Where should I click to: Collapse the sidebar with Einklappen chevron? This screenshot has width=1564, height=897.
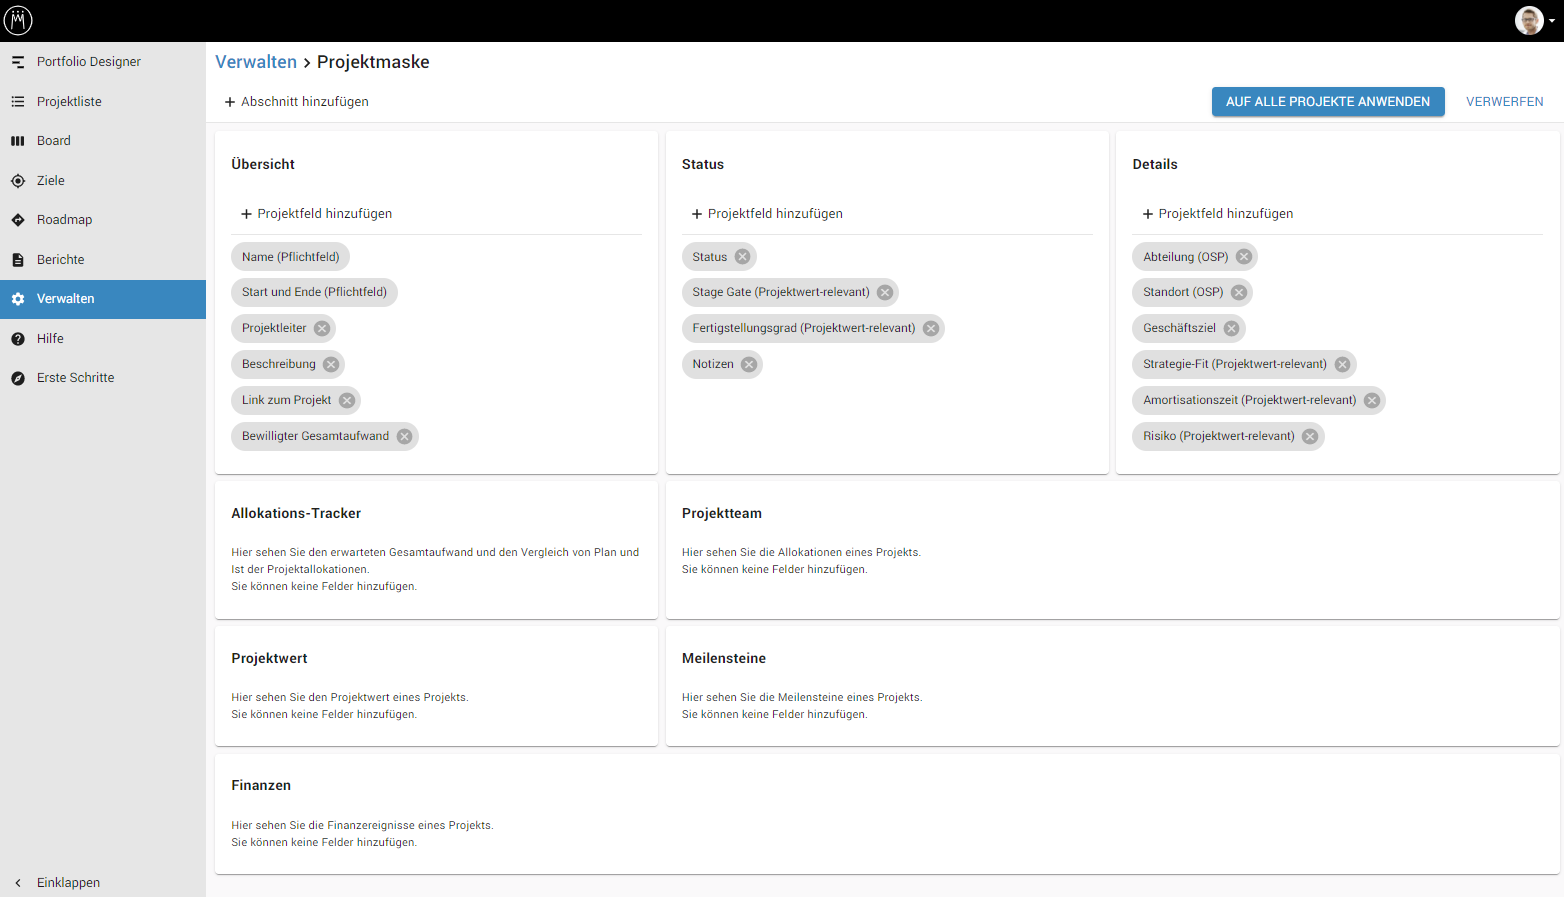click(18, 883)
